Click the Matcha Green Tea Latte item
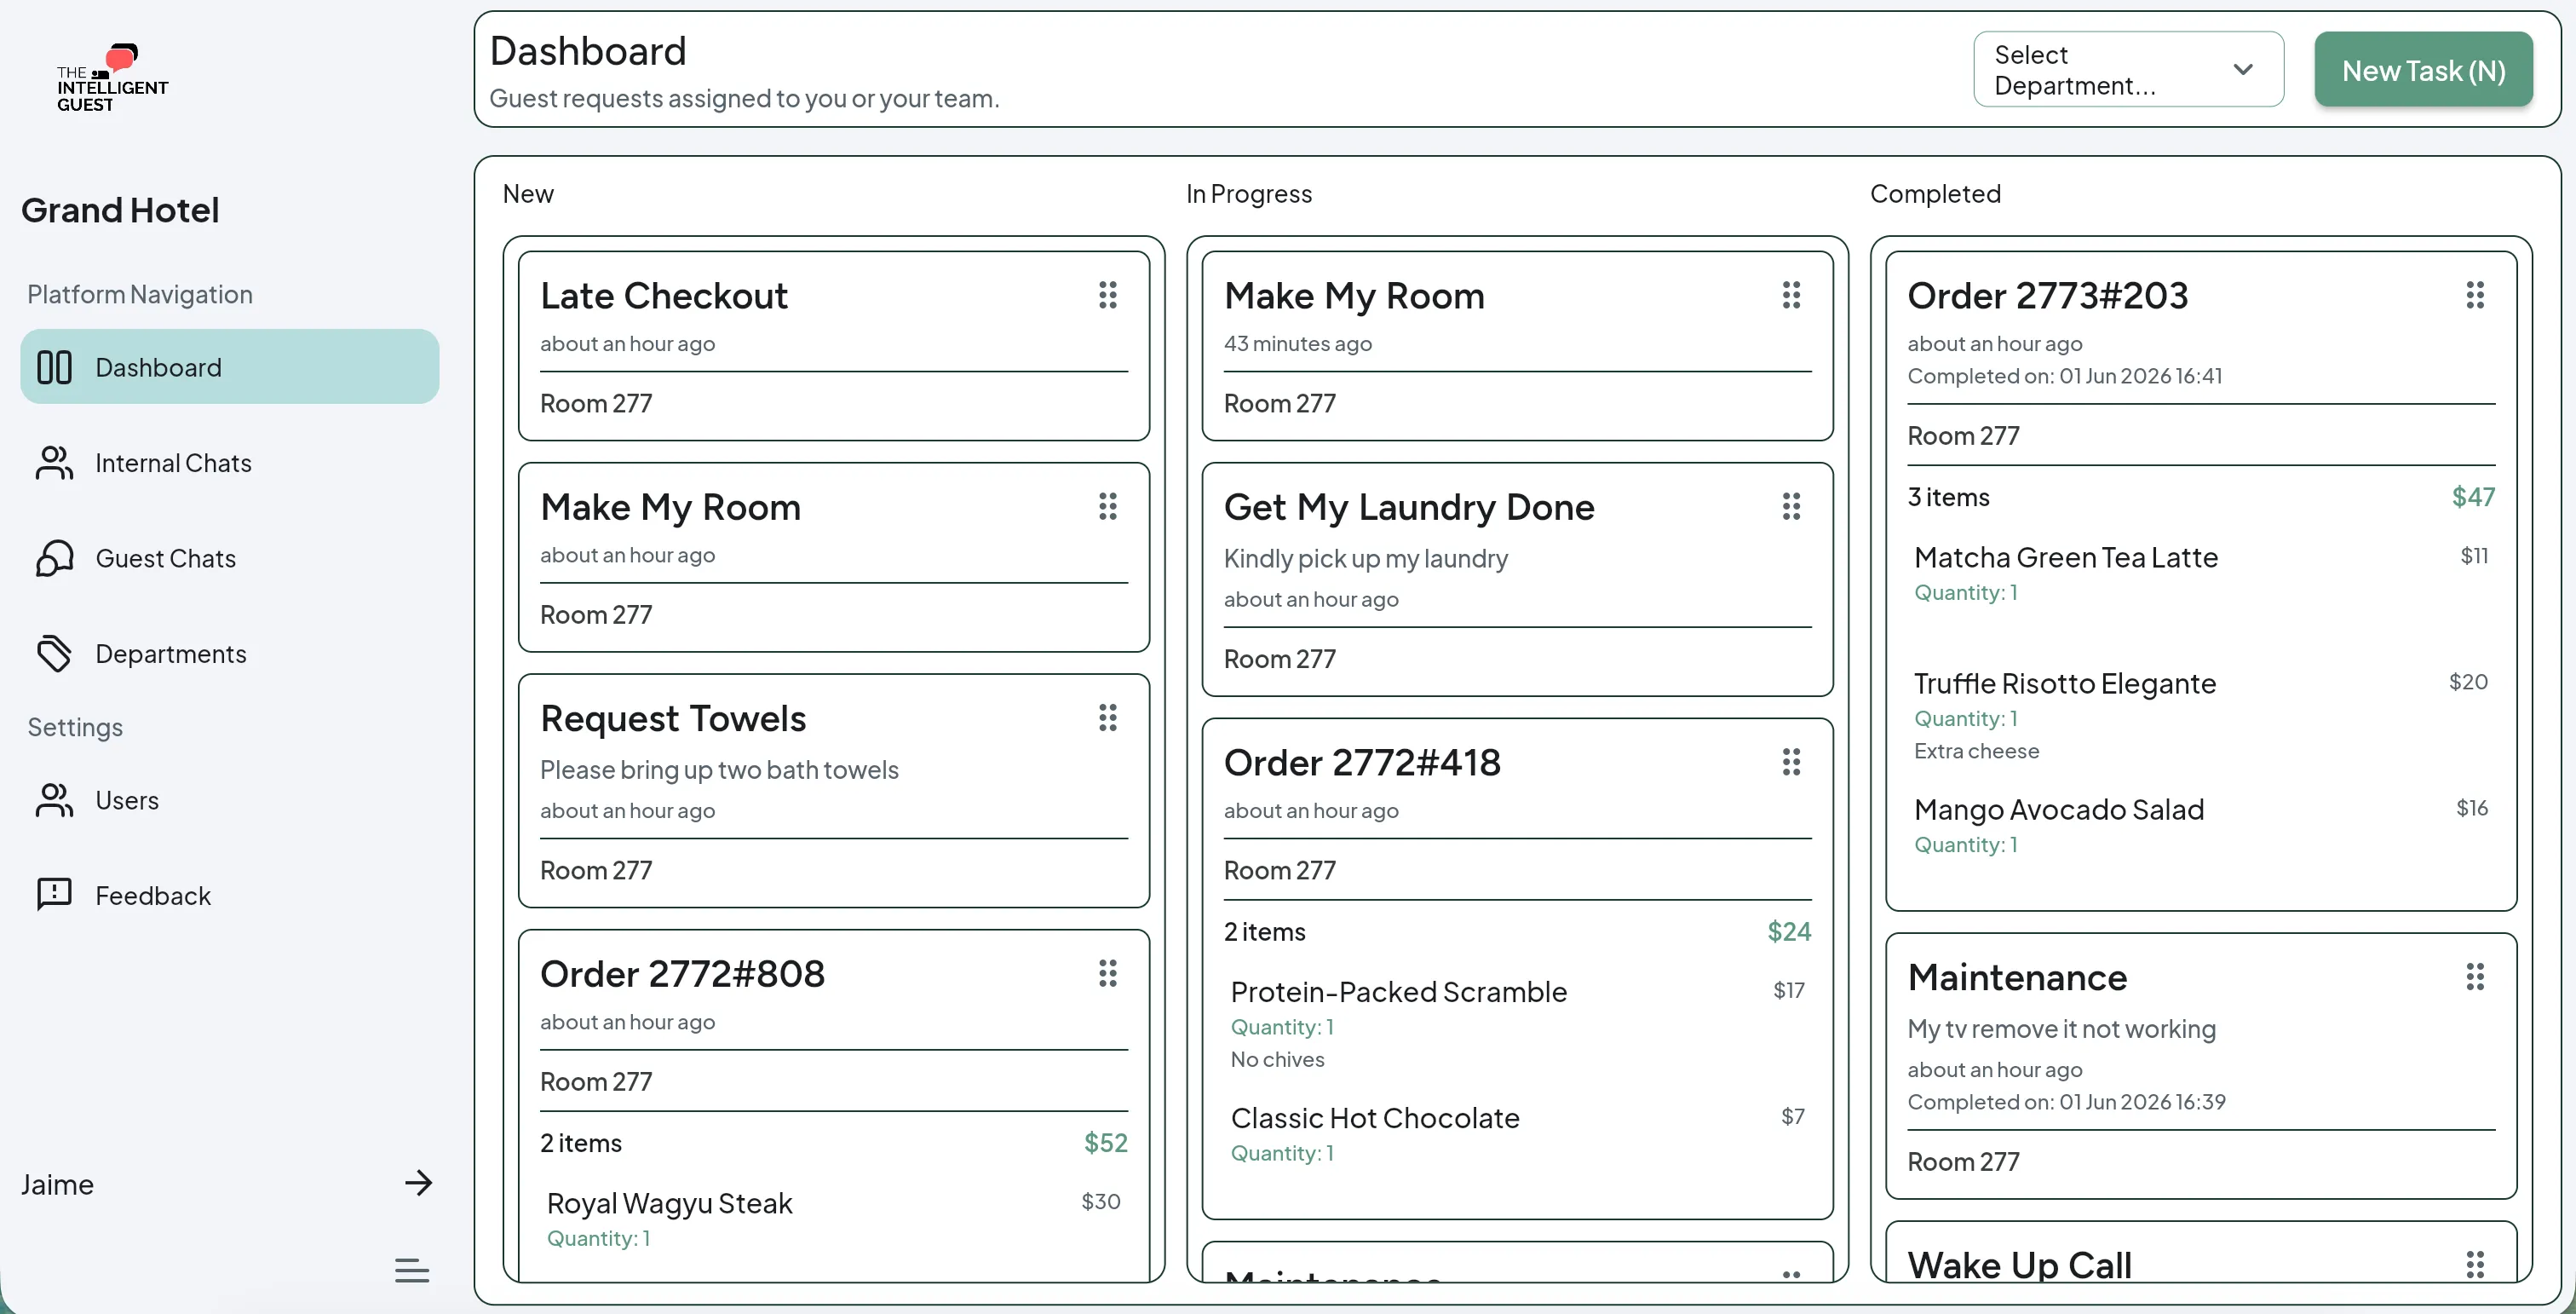The image size is (2576, 1314). pyautogui.click(x=2066, y=557)
